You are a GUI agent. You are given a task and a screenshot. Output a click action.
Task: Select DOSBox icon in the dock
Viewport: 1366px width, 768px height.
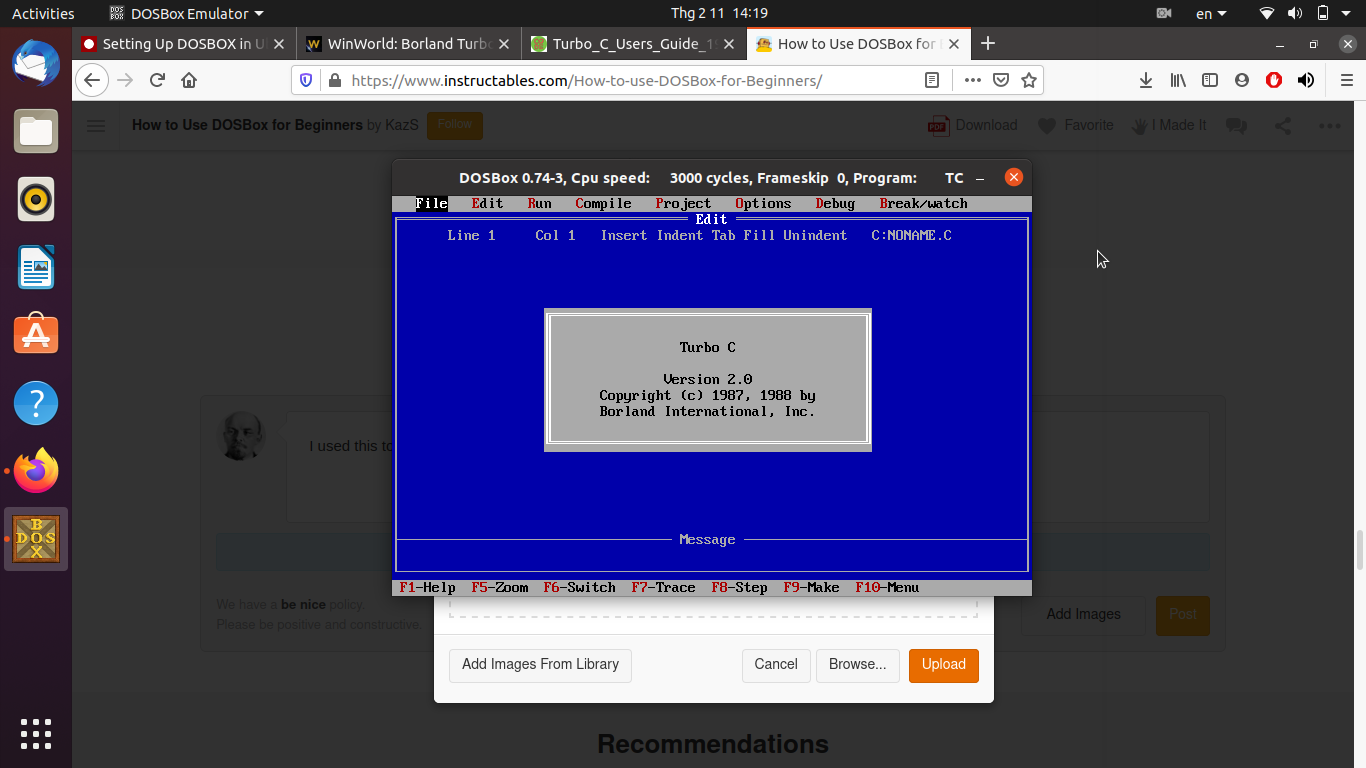[36, 539]
